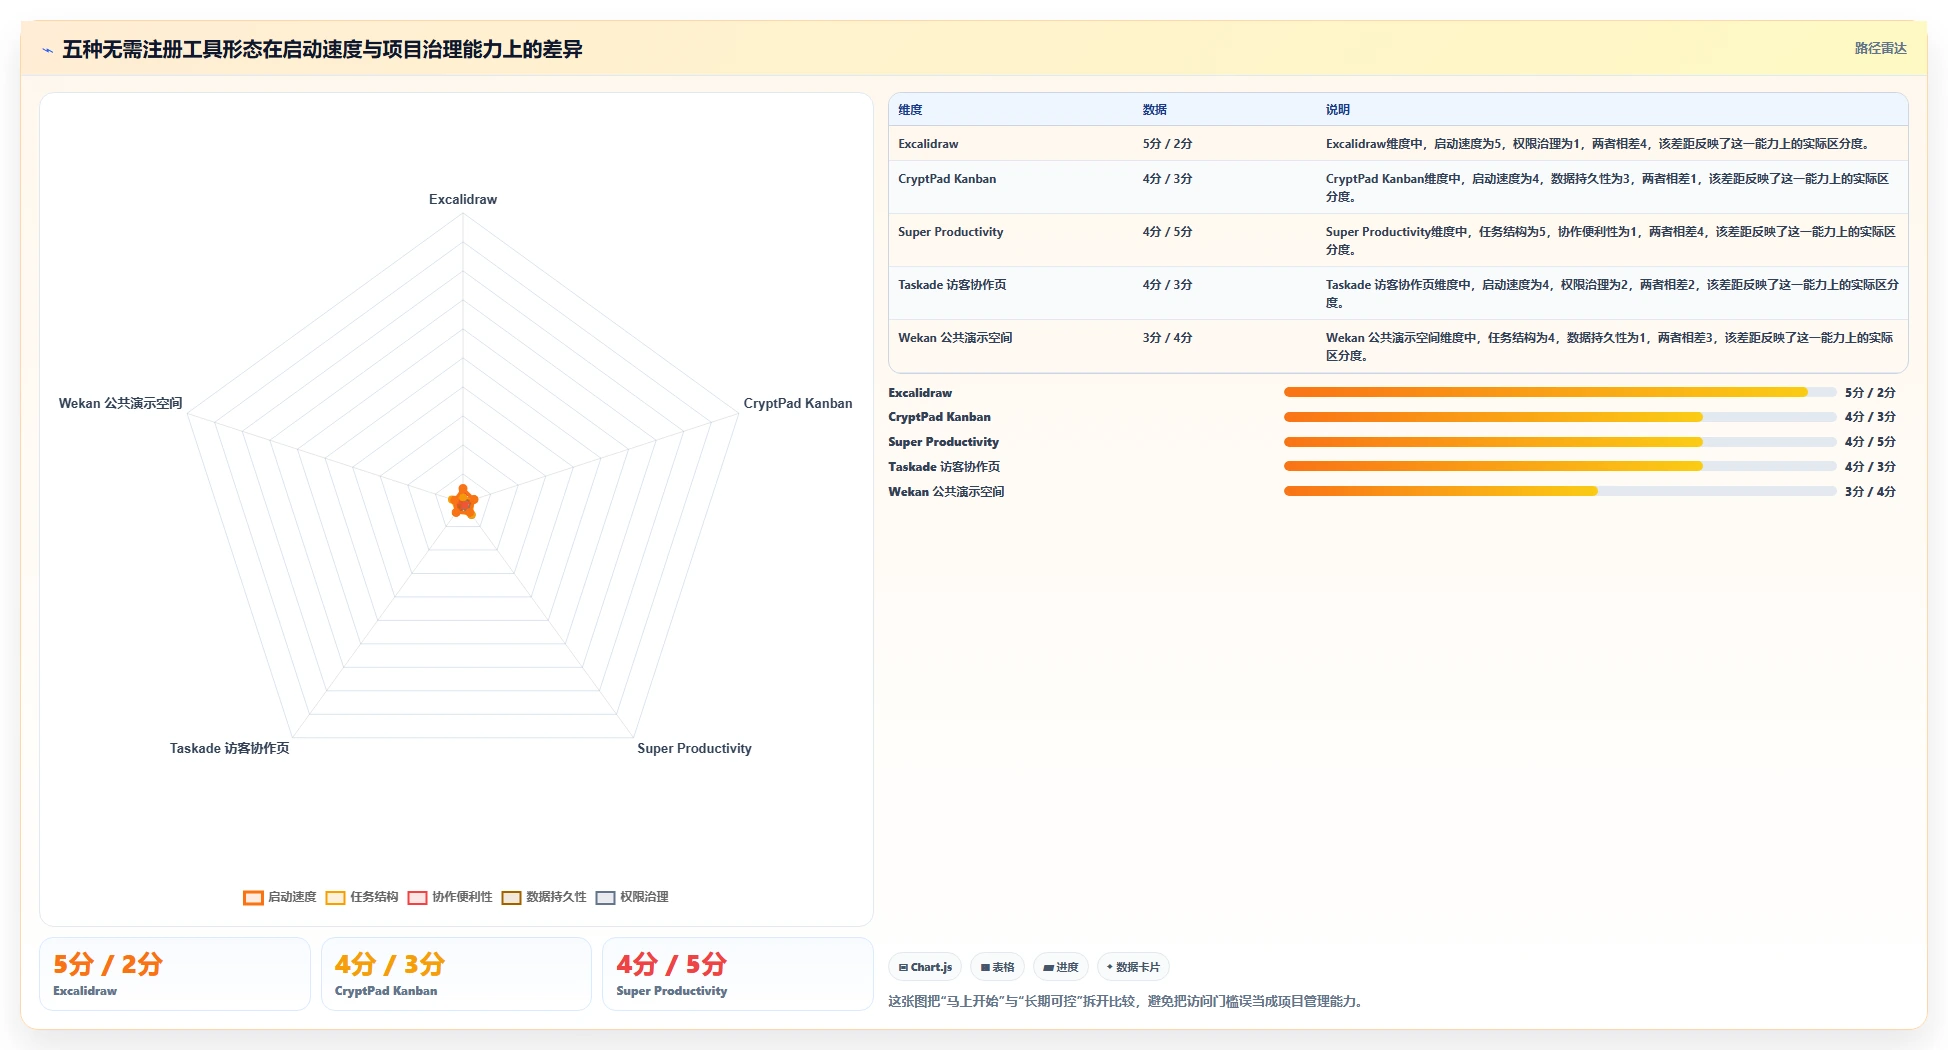Screen dimensions: 1948x1050
Task: Click the Chart.js tag chip
Action: coord(925,967)
